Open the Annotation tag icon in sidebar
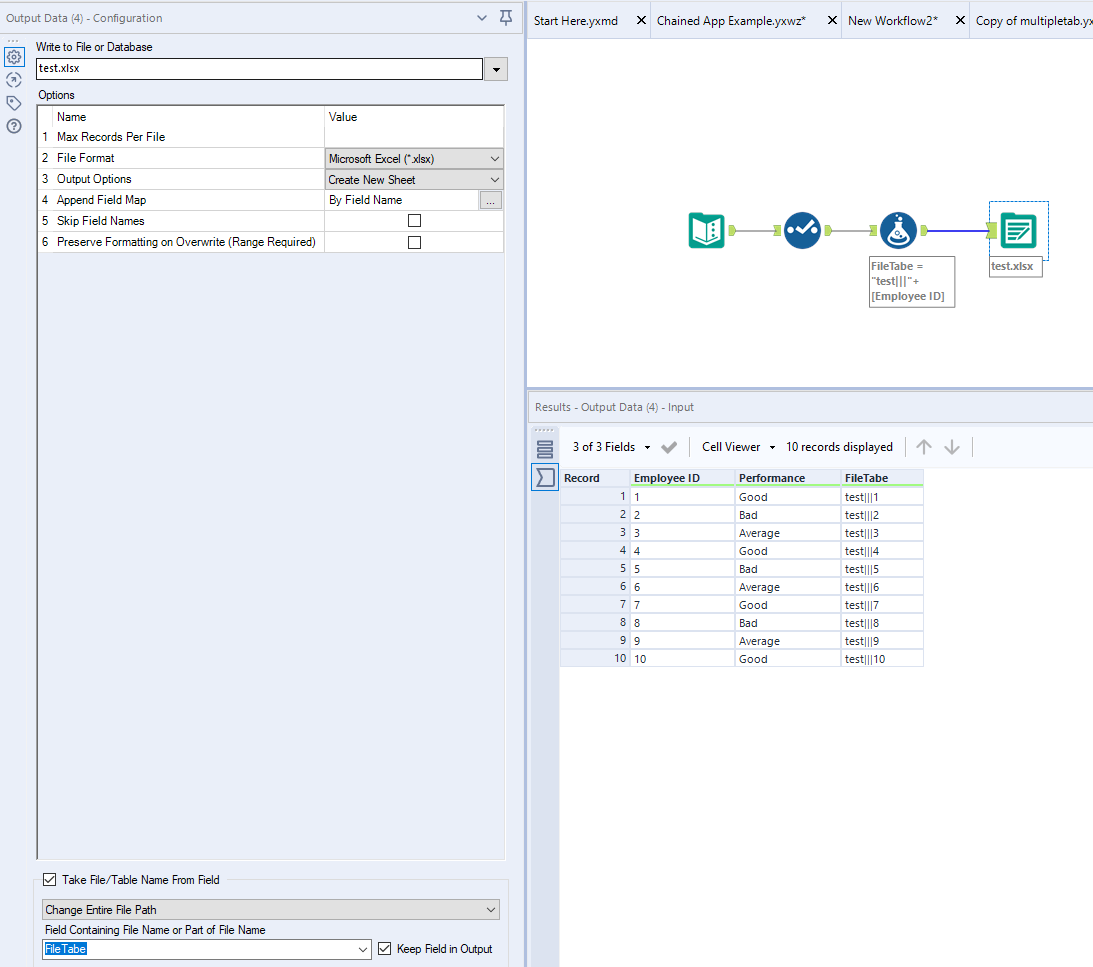This screenshot has height=967, width=1093. [13, 102]
